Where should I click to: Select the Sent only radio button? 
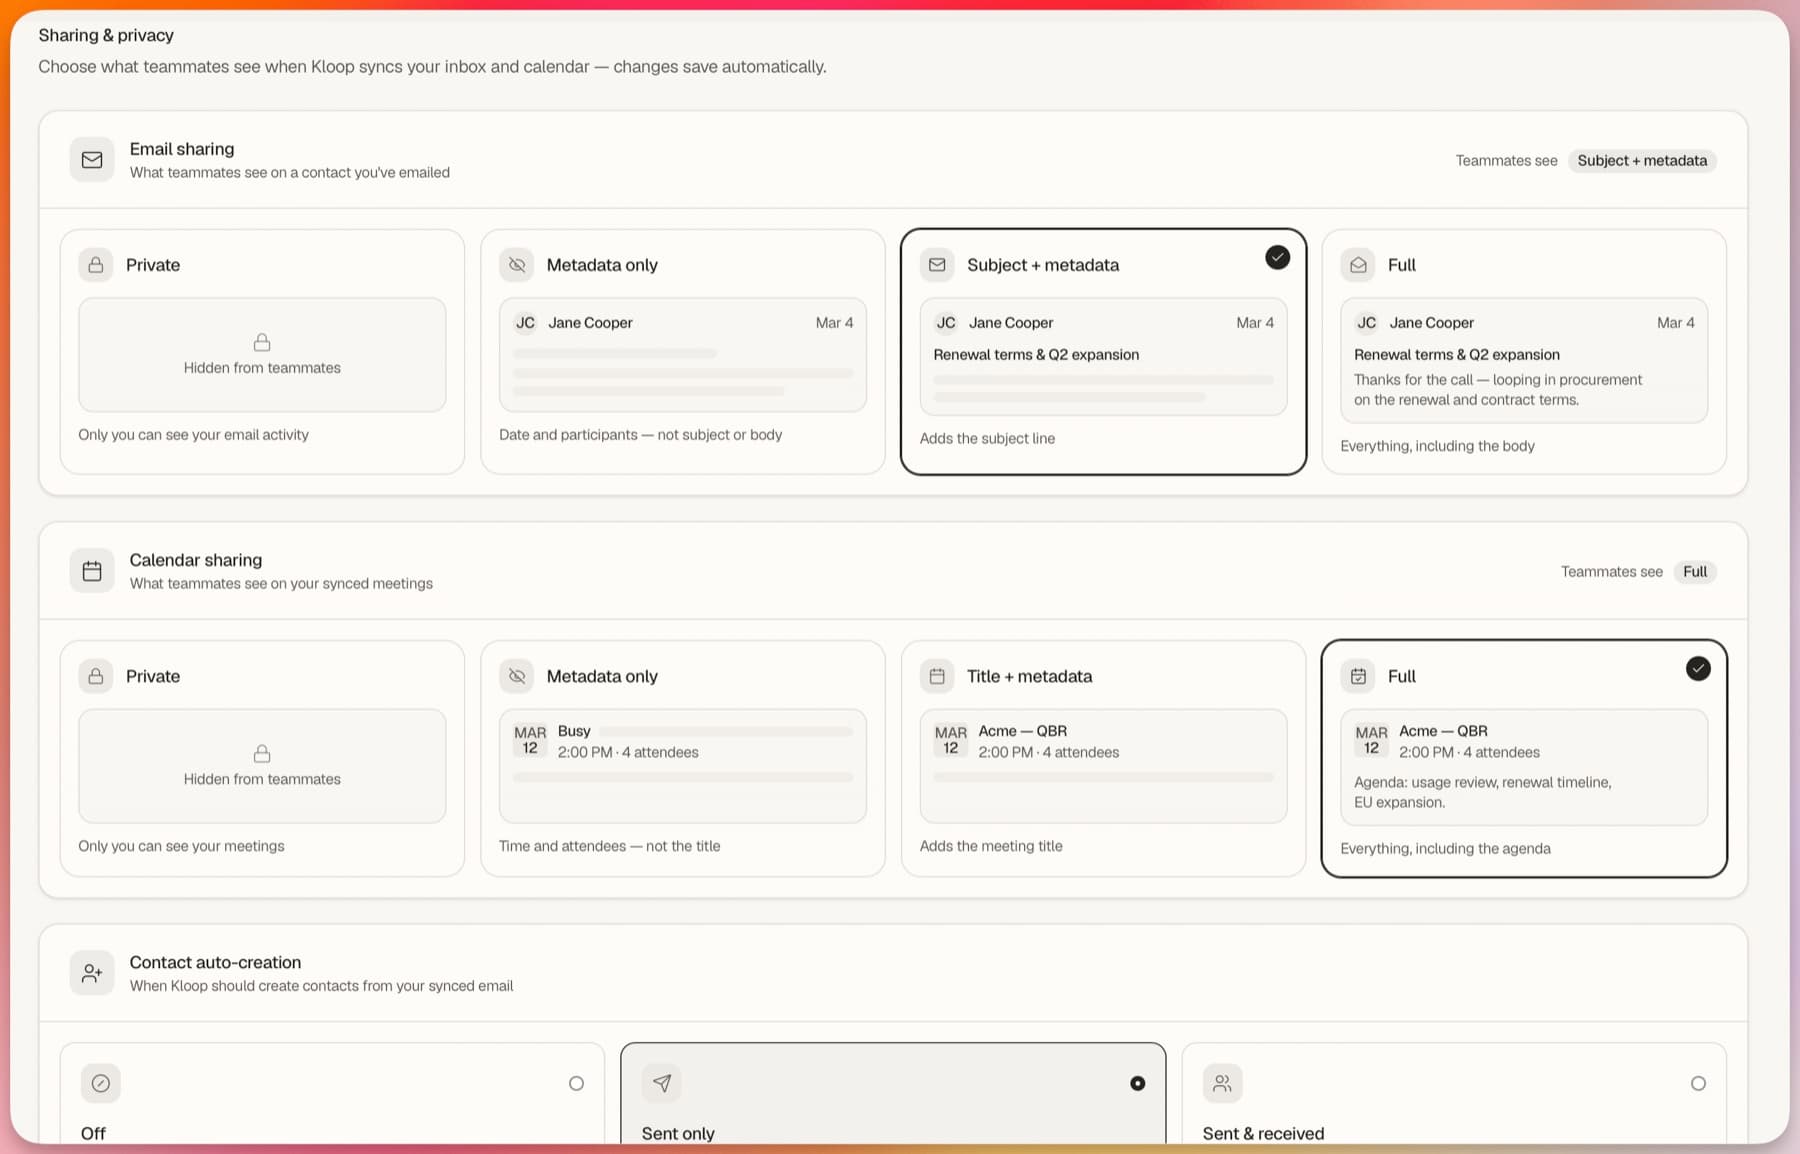pyautogui.click(x=1137, y=1083)
